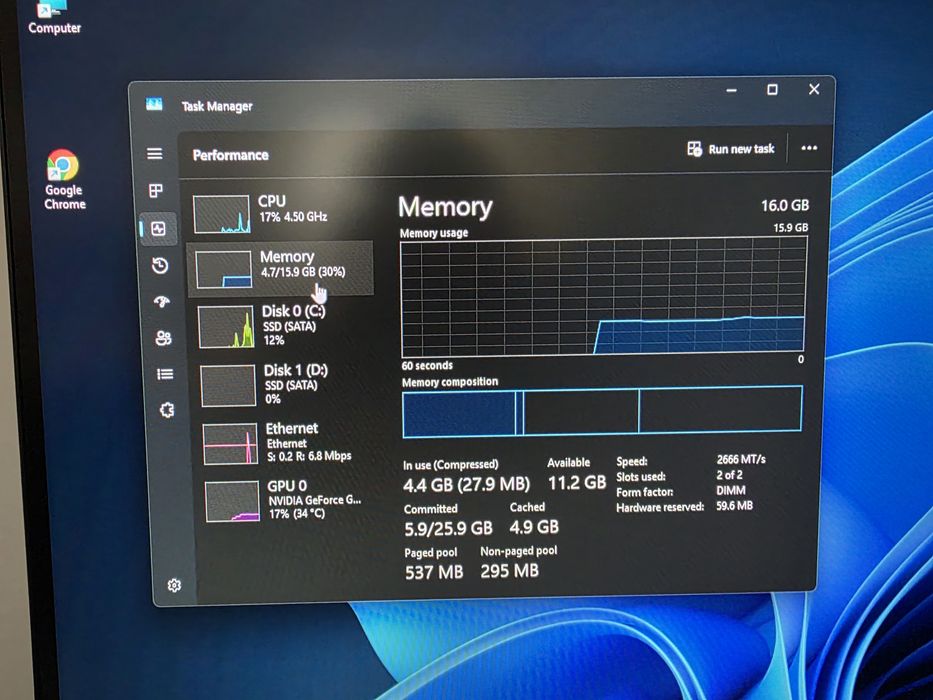Click the Paged pool 537 MB value
933x700 pixels.
click(434, 572)
